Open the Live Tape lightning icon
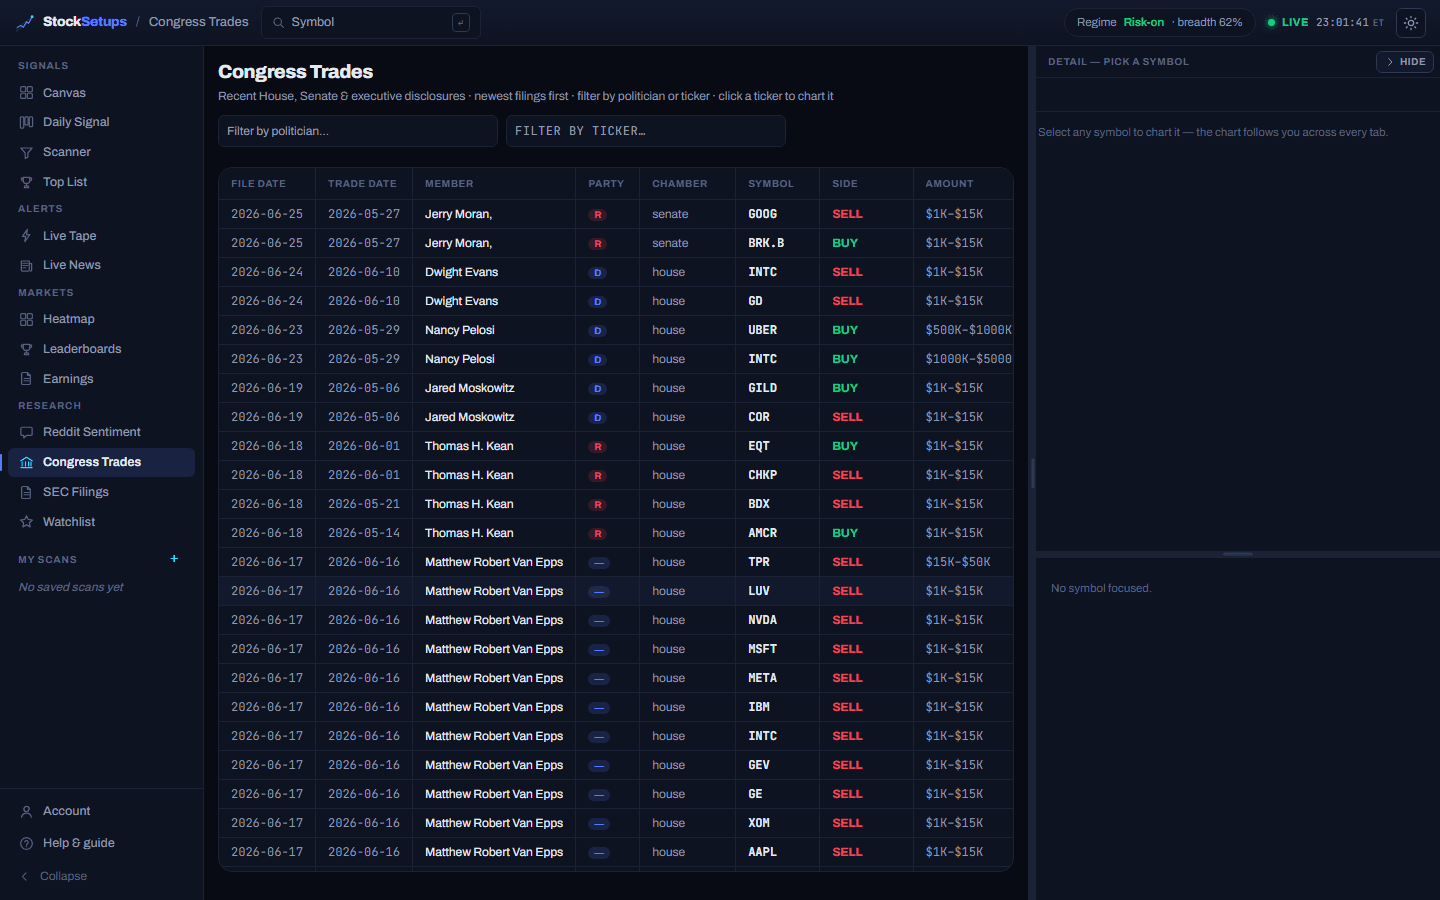Screen dimensions: 1440x900 click(x=27, y=236)
